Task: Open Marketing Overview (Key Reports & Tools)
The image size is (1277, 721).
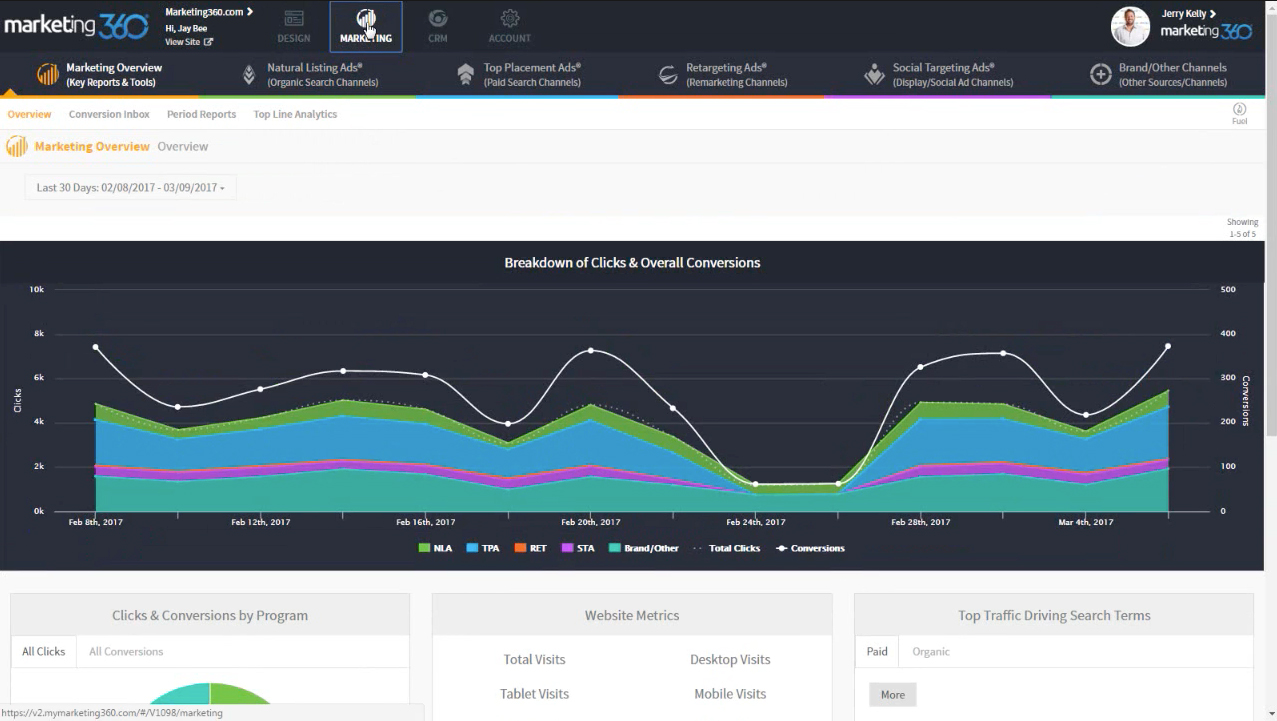Action: pos(99,75)
